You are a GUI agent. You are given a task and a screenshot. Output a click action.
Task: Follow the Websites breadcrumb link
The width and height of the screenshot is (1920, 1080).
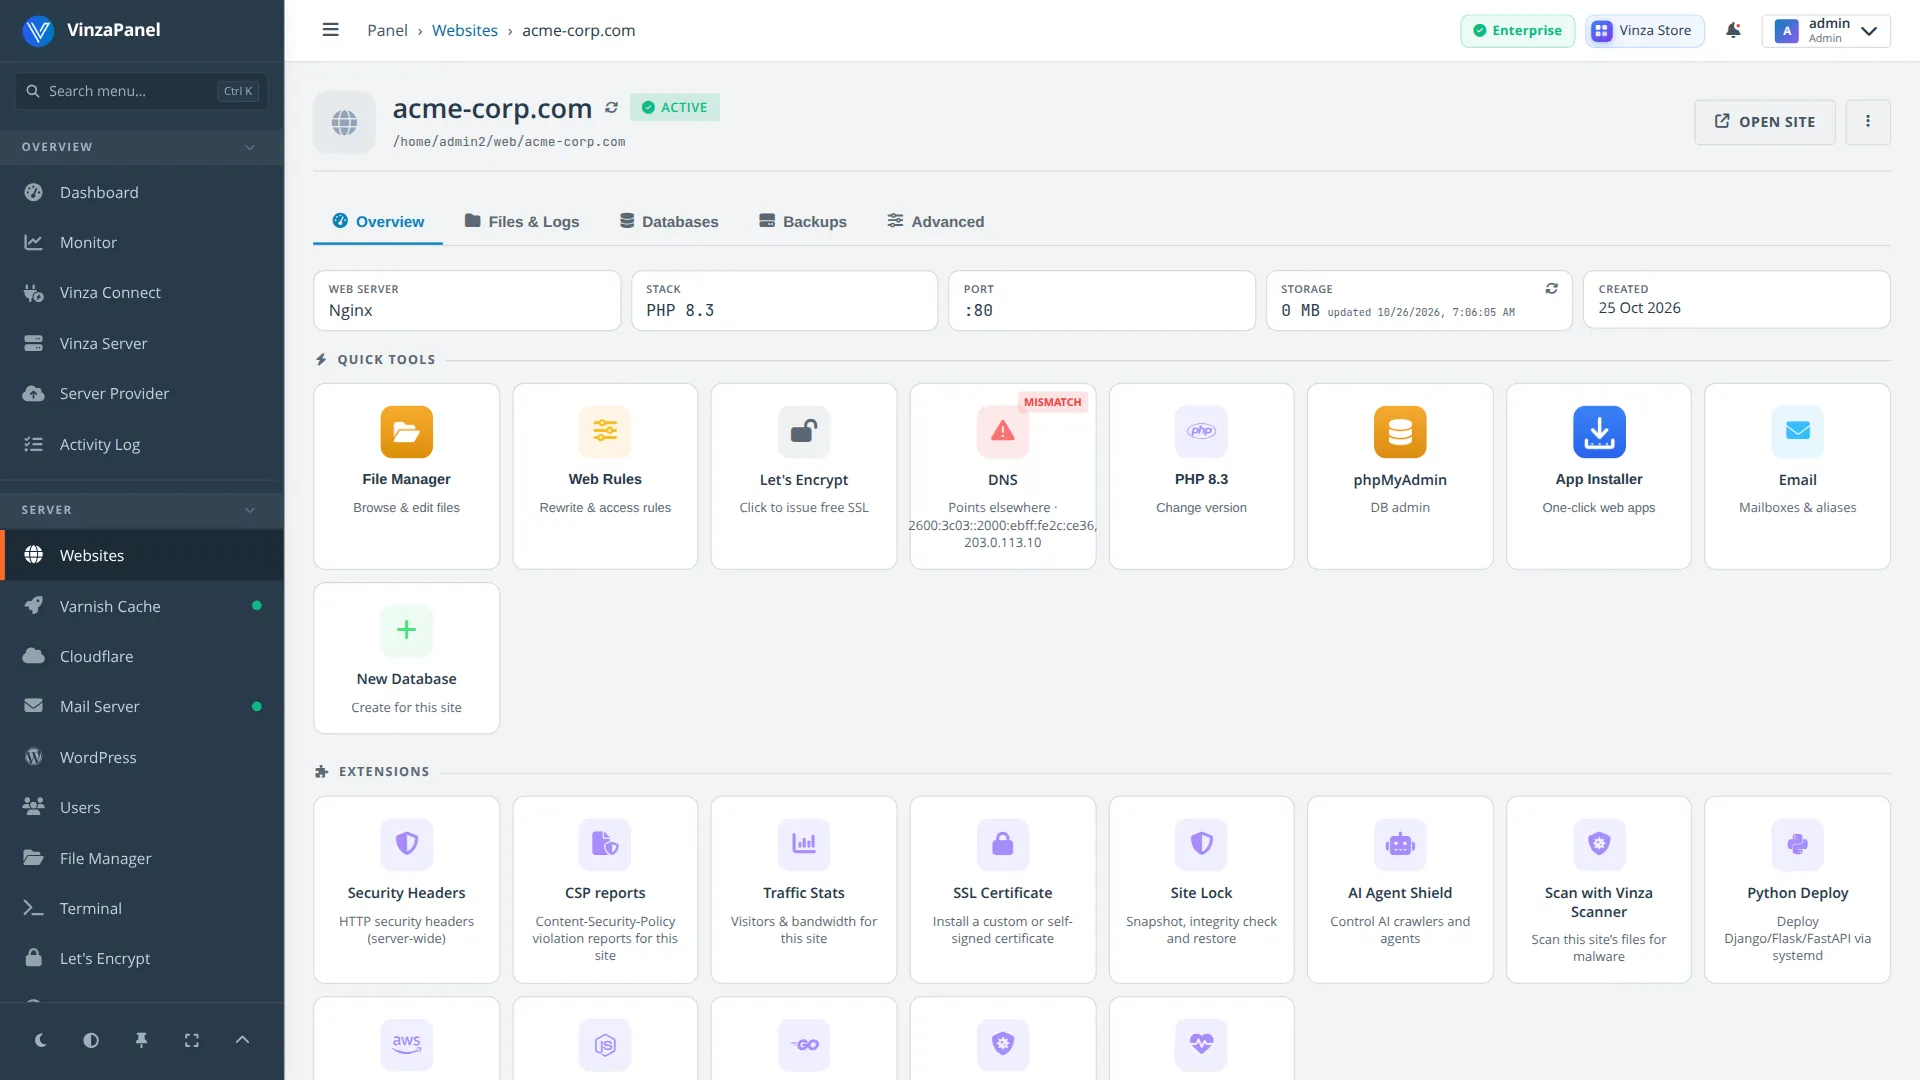464,30
